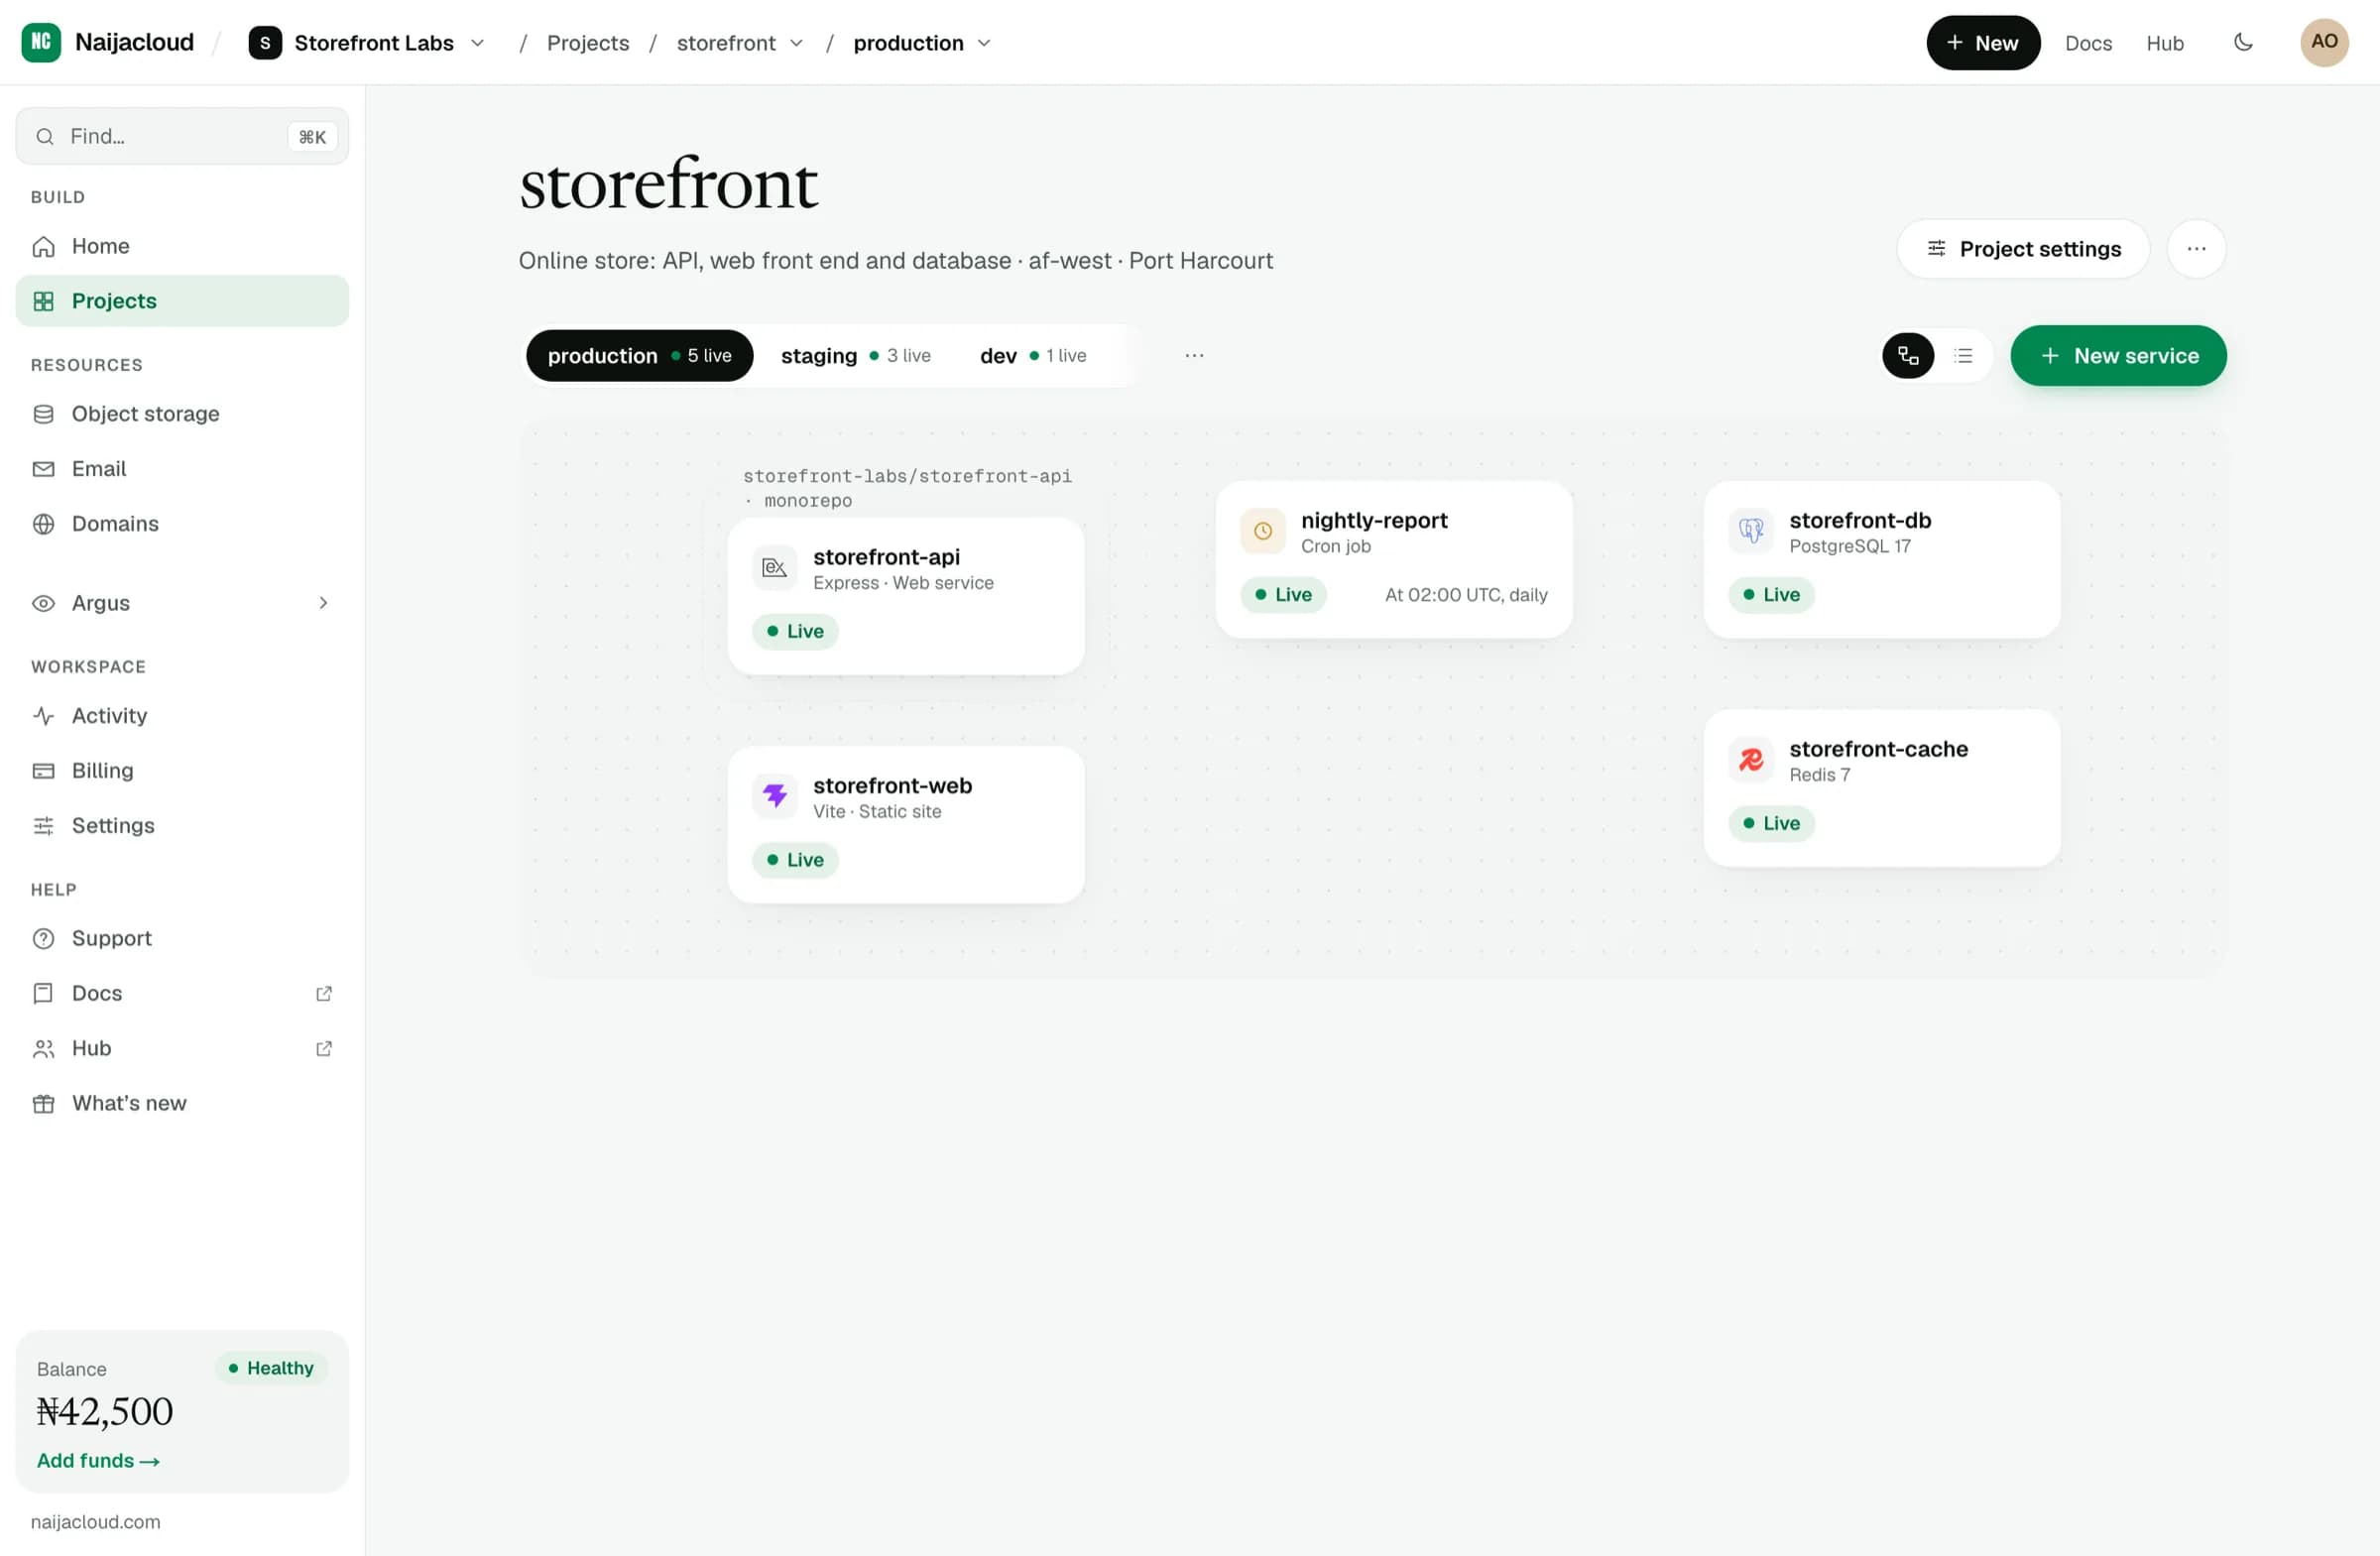Image resolution: width=2380 pixels, height=1556 pixels.
Task: Open Support in help section
Action: click(x=182, y=939)
